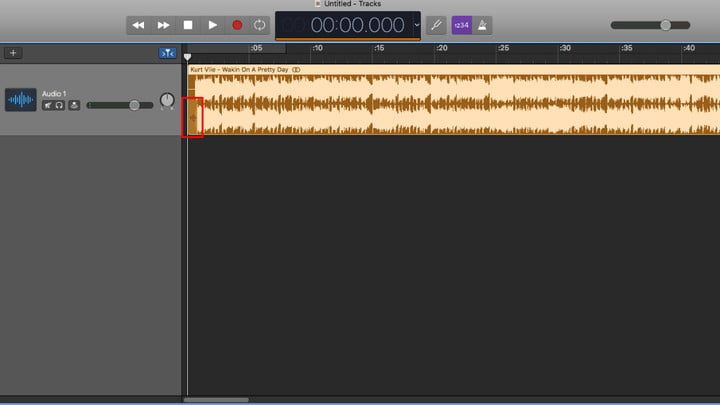Click the Audio 1 pan knob
Image resolution: width=720 pixels, height=405 pixels.
(166, 101)
